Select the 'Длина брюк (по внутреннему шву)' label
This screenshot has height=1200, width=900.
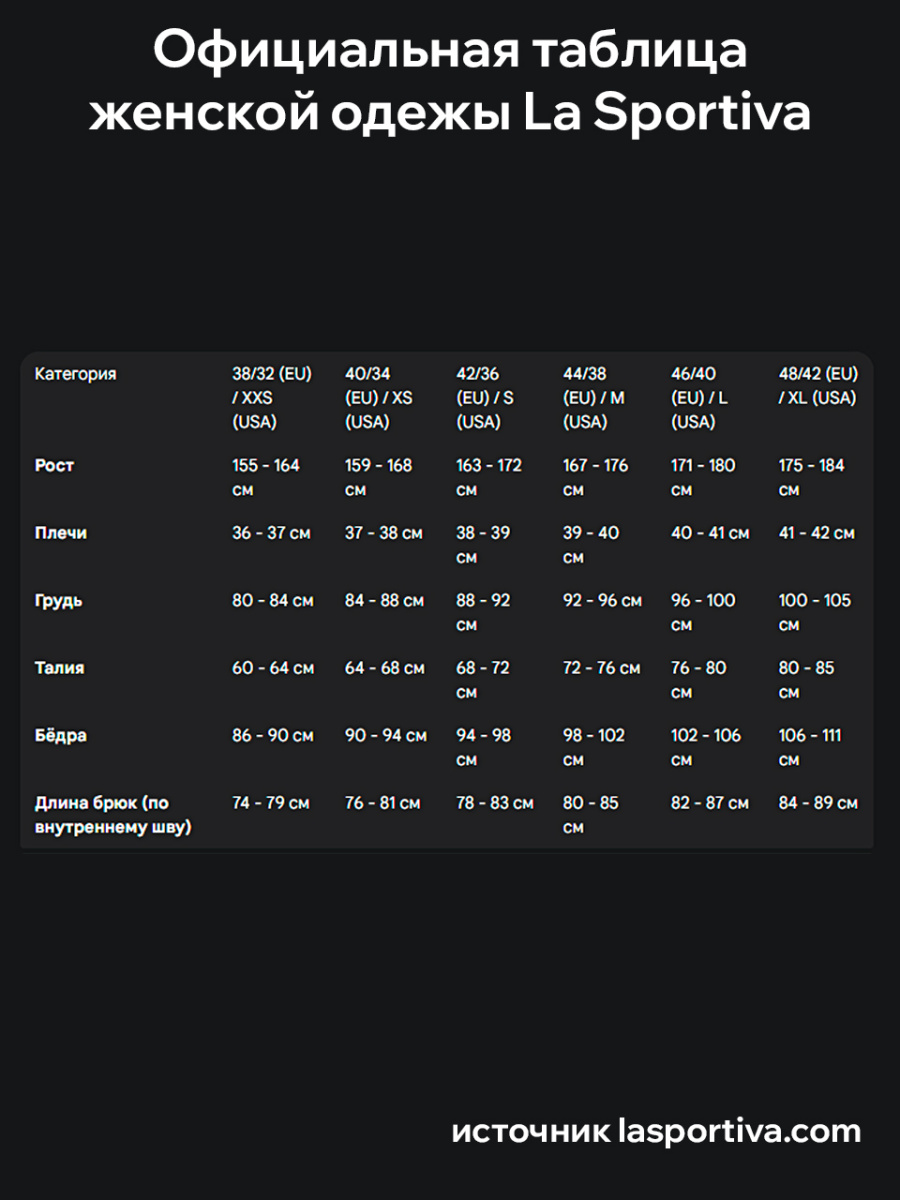pyautogui.click(x=113, y=815)
